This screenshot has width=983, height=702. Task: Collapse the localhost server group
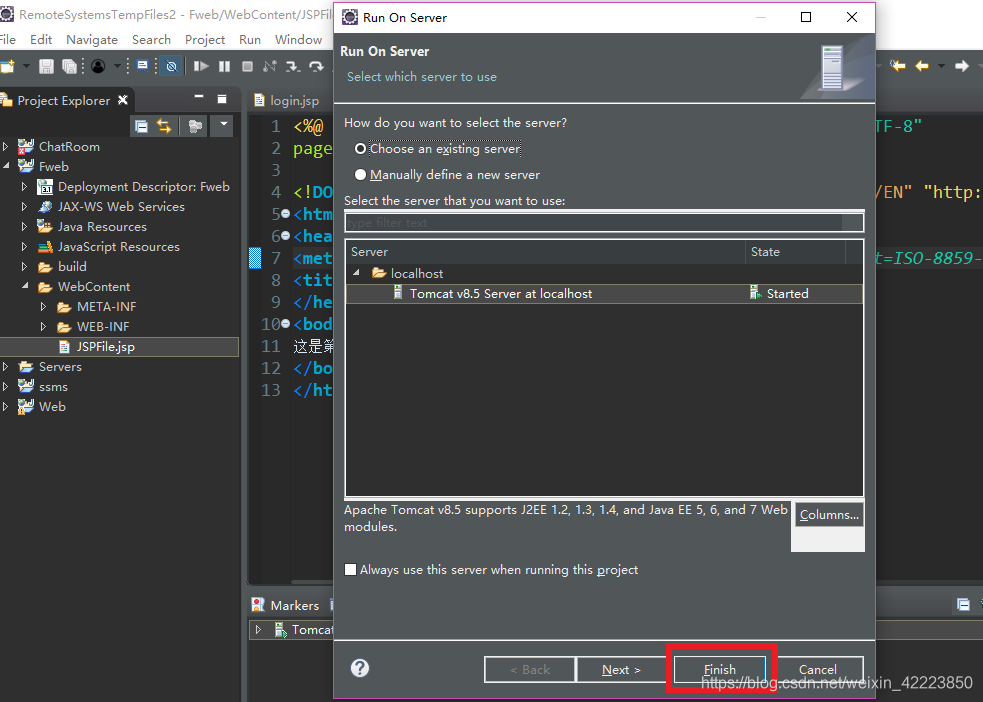click(356, 273)
